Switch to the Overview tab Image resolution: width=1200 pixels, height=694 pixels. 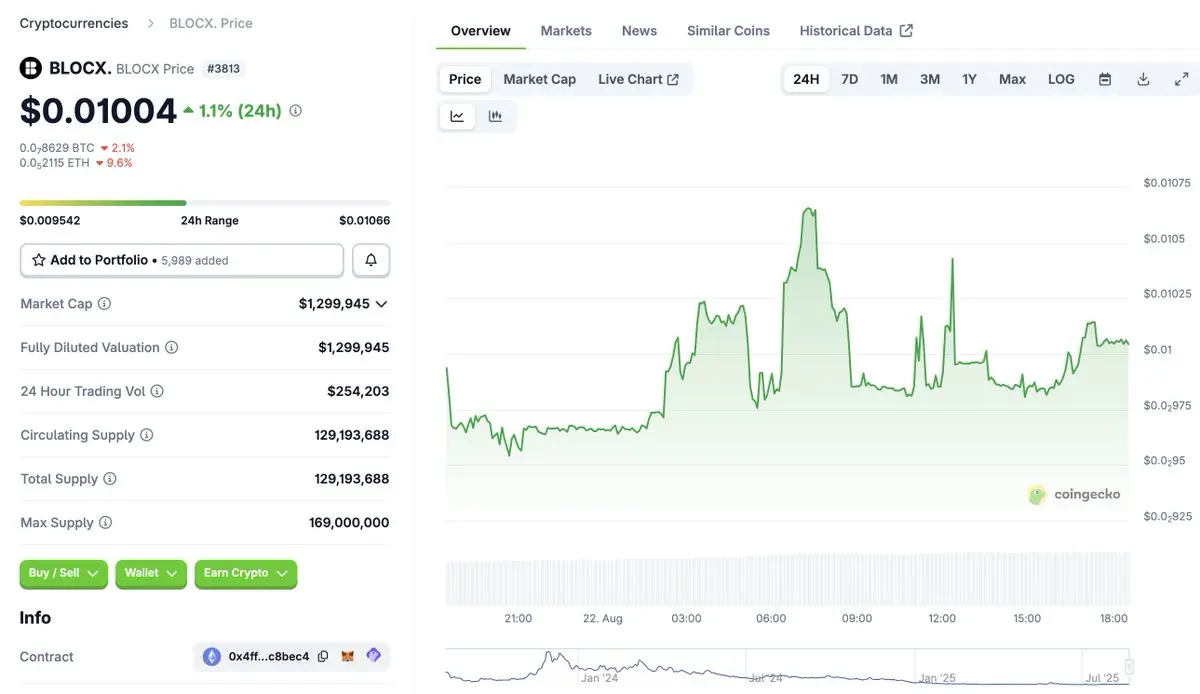481,31
